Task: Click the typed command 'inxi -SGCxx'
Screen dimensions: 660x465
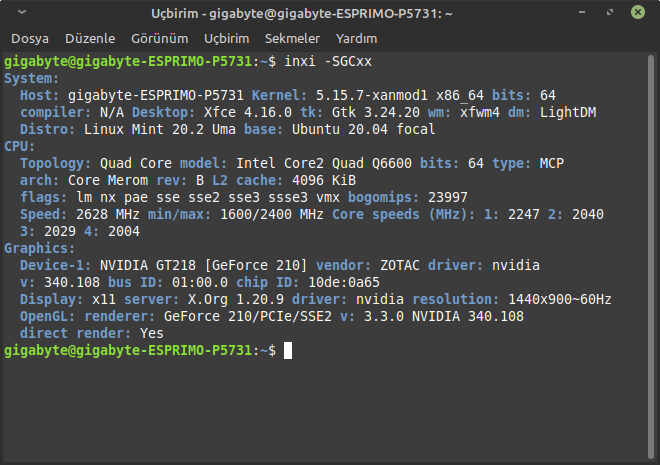Action: 328,61
